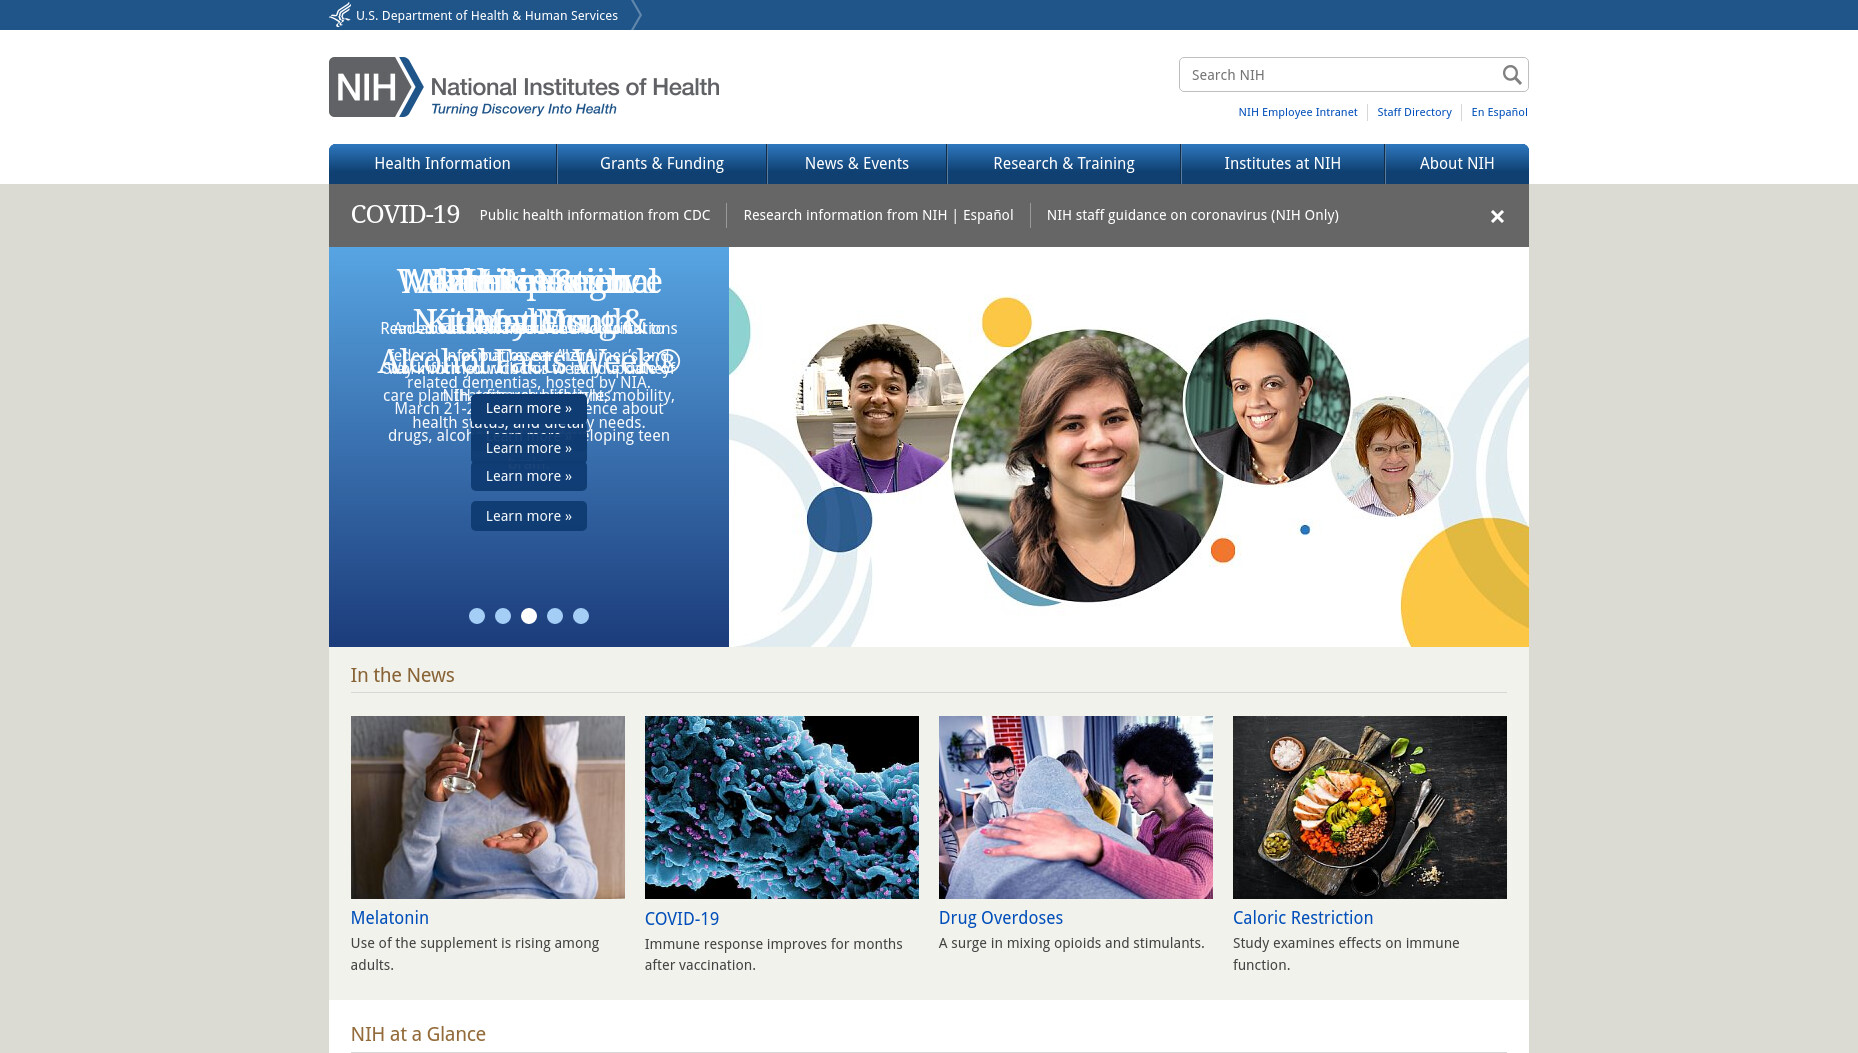Image resolution: width=1858 pixels, height=1053 pixels.
Task: Click 'Use of the supplement is rising' text
Action: click(x=475, y=954)
